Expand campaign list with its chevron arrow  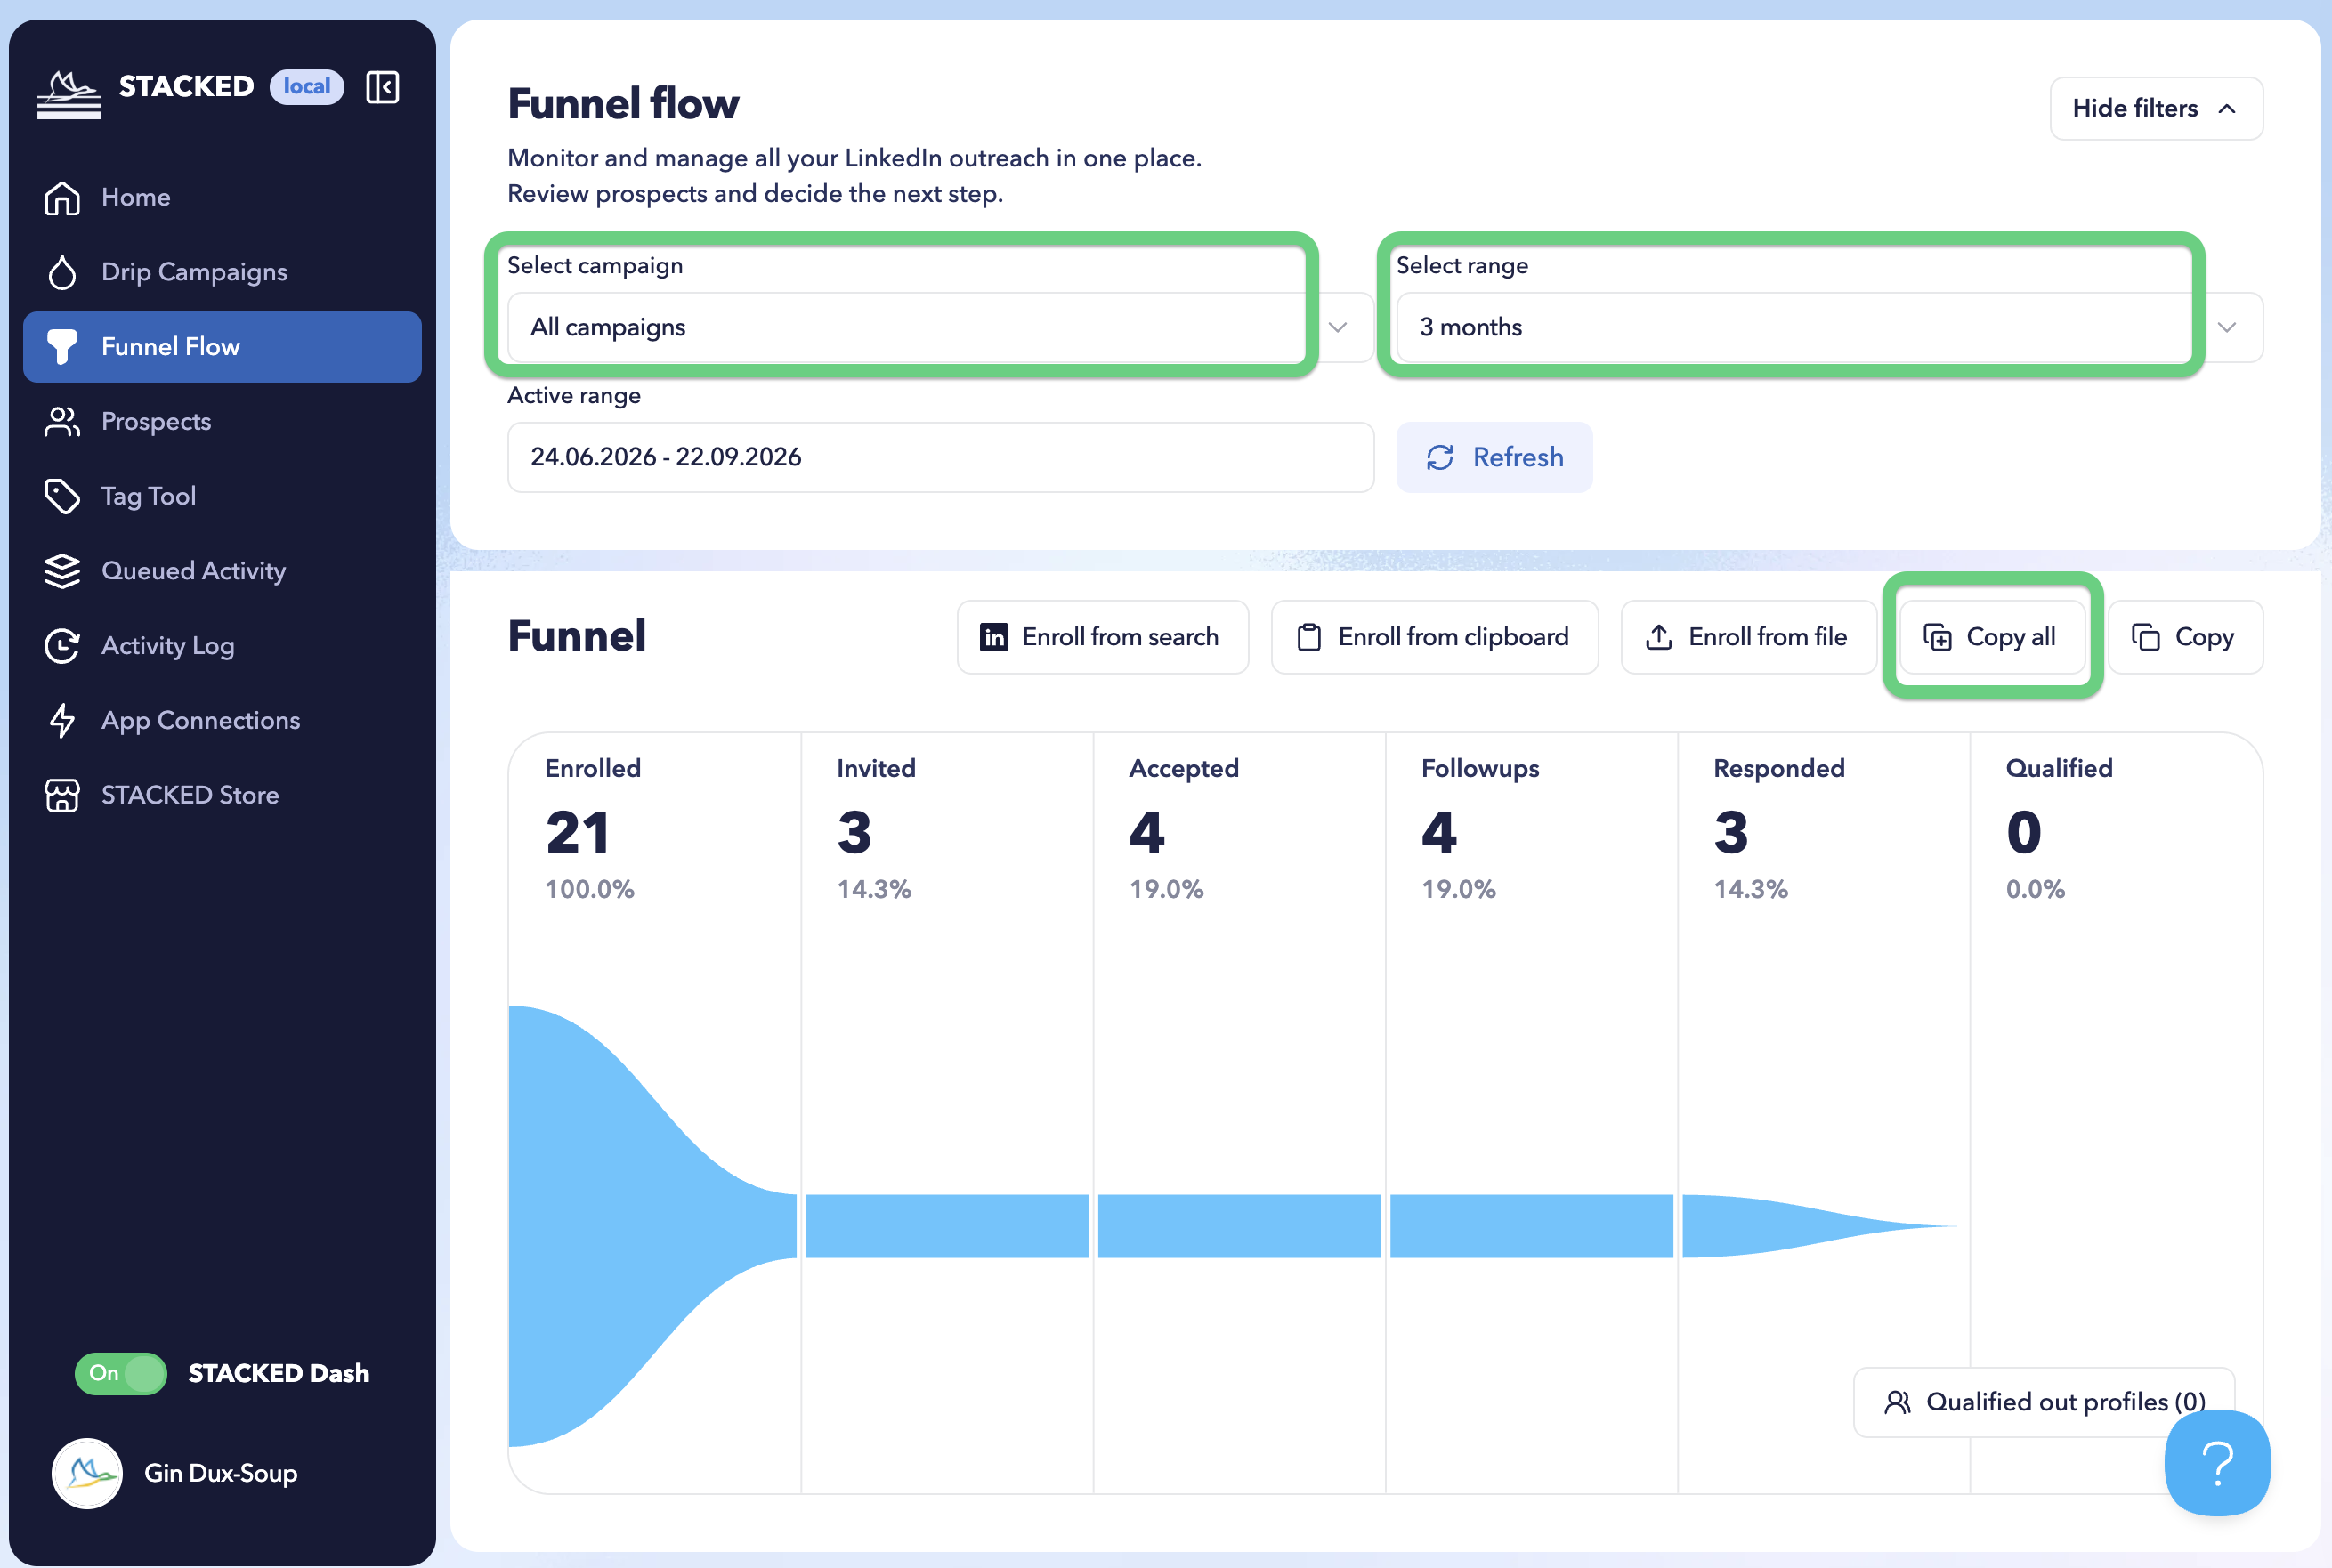(x=1337, y=327)
